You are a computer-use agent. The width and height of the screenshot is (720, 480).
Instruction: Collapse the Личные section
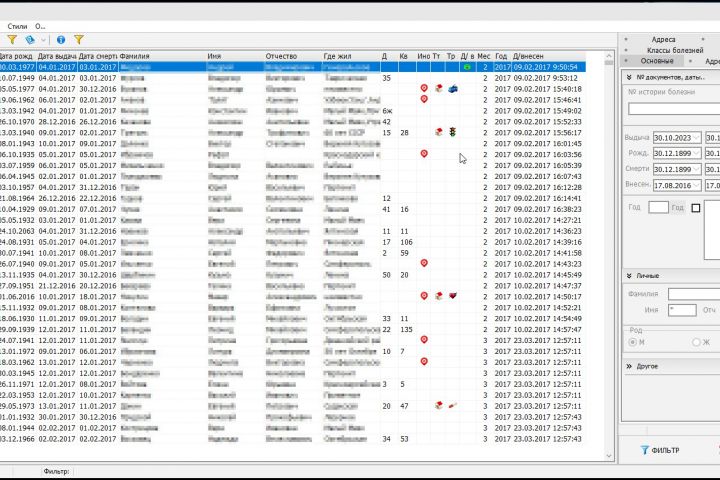(629, 276)
